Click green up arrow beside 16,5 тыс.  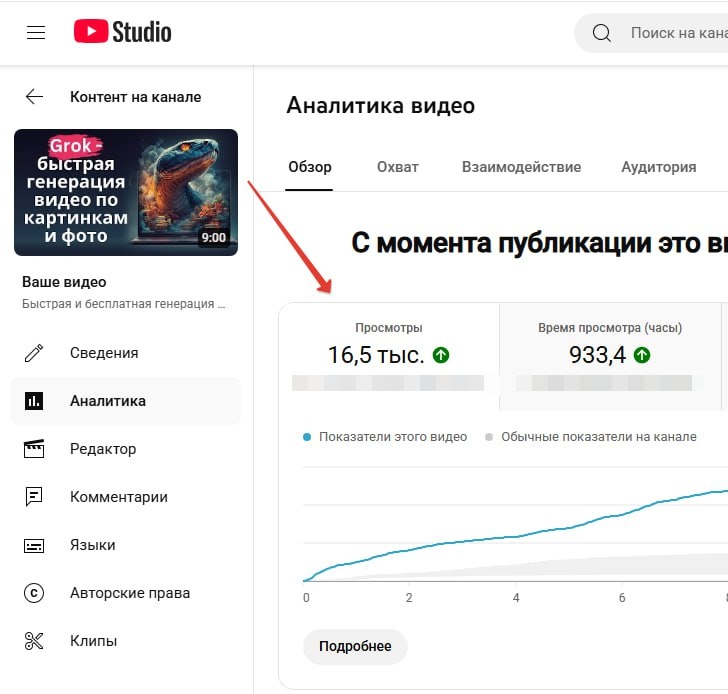click(441, 355)
